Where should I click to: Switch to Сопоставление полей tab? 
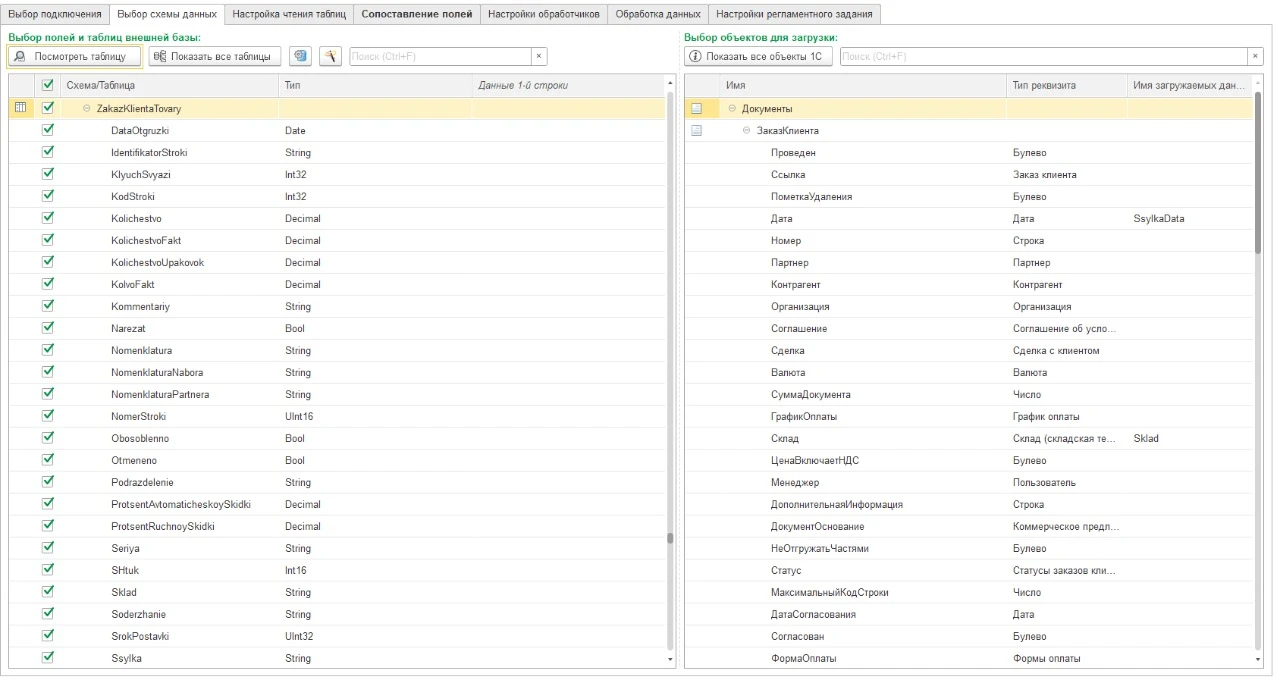(416, 14)
